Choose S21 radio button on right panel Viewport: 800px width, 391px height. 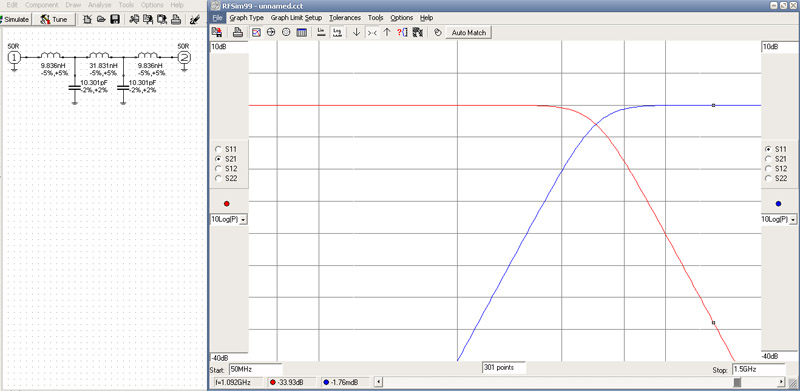click(768, 159)
